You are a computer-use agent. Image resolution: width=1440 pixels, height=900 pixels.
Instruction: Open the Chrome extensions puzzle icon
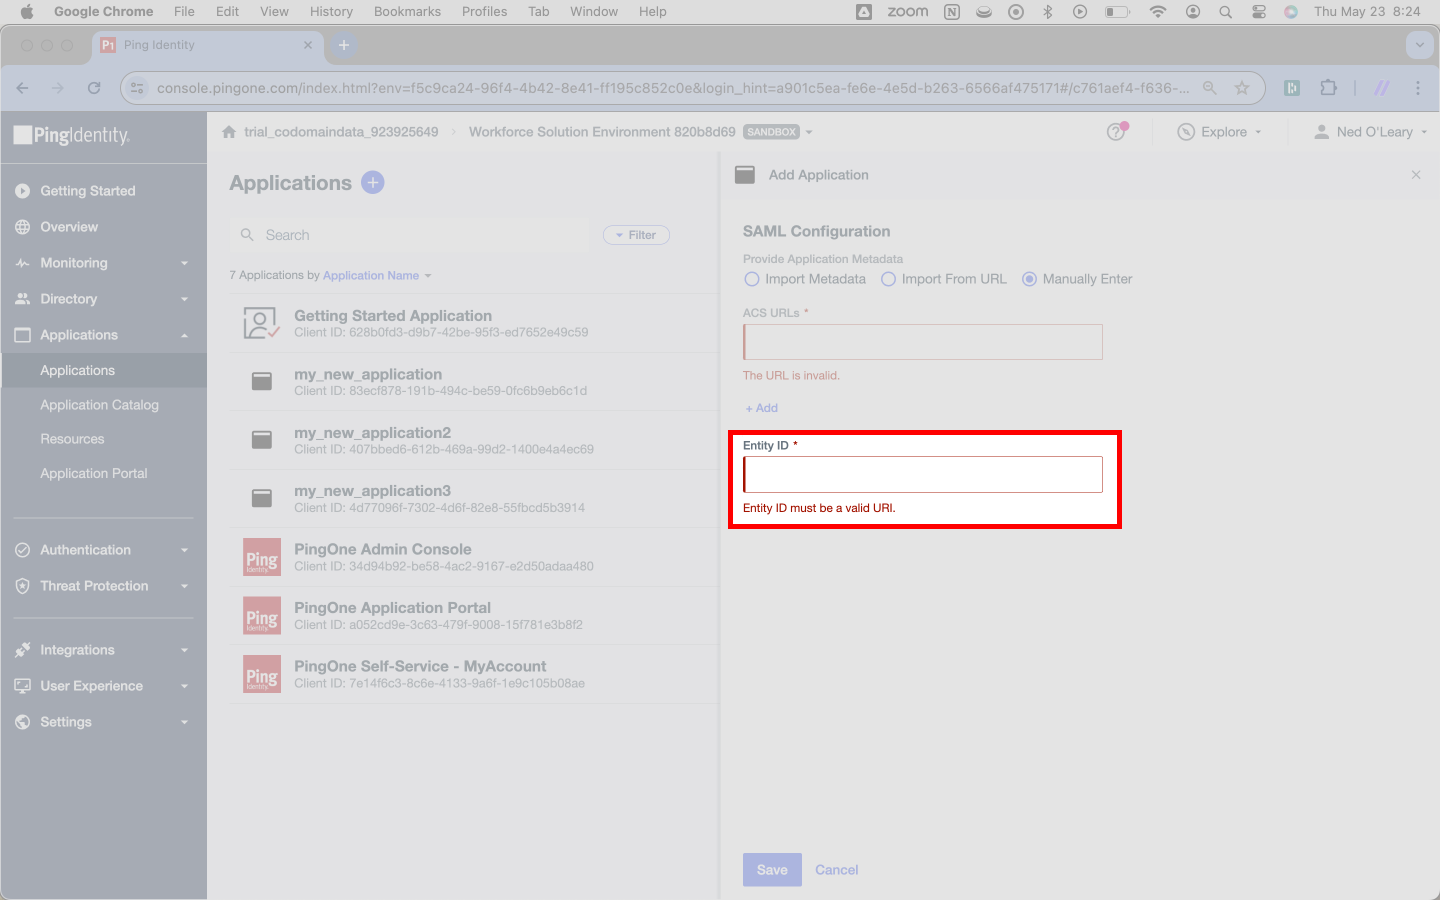pos(1328,88)
